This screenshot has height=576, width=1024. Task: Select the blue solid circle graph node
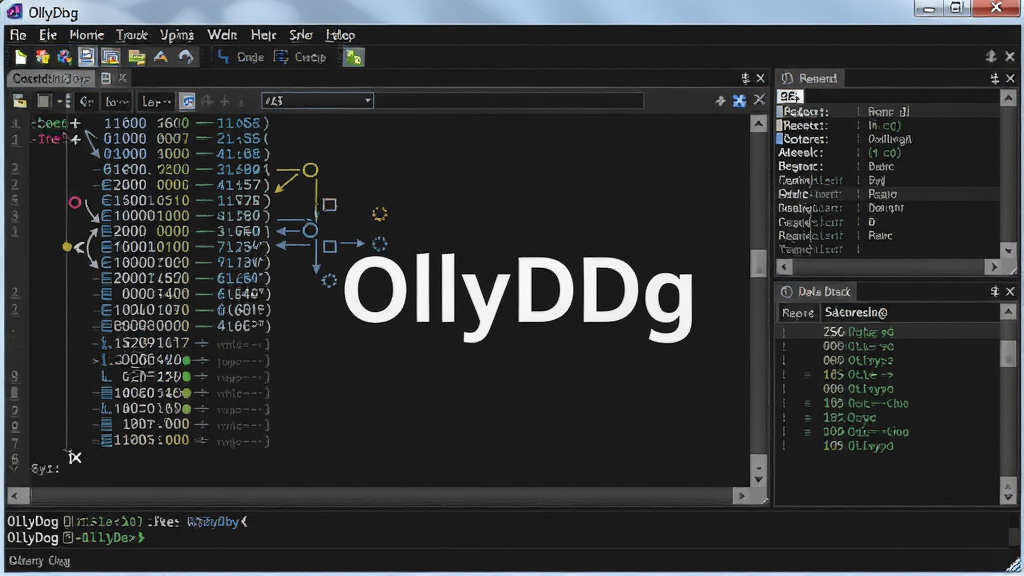[x=310, y=231]
